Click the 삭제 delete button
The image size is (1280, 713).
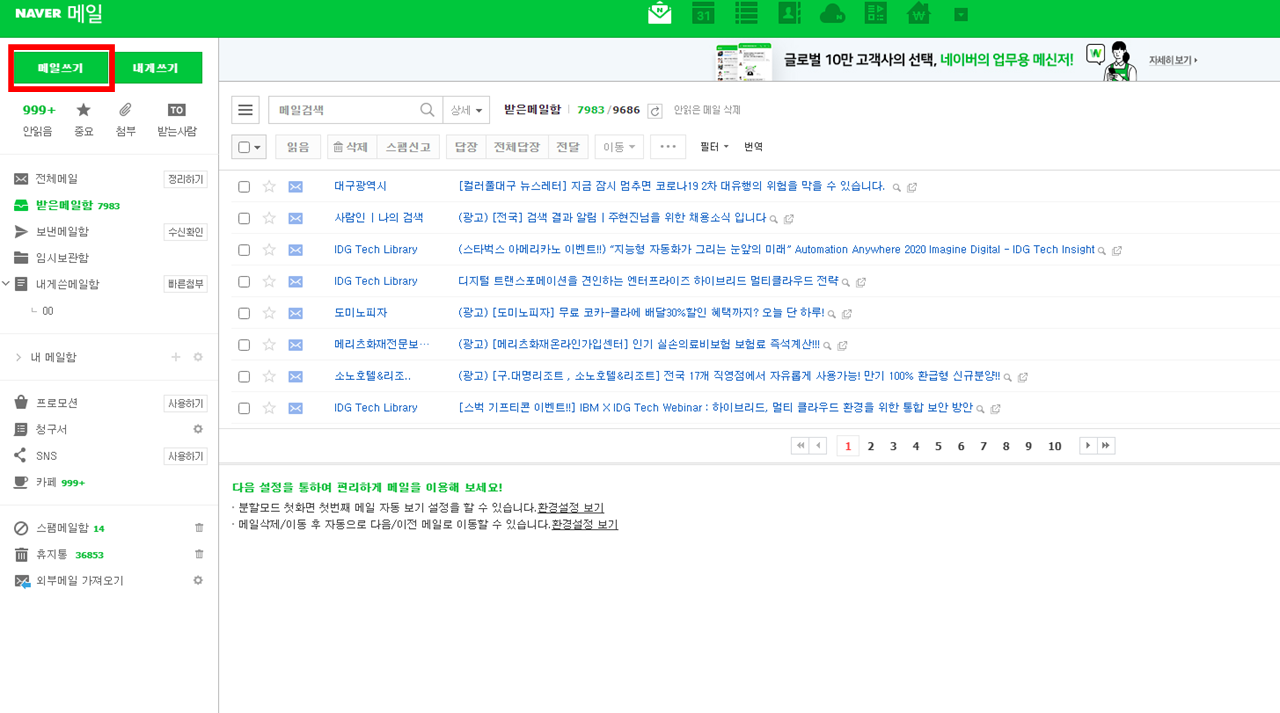(x=351, y=147)
